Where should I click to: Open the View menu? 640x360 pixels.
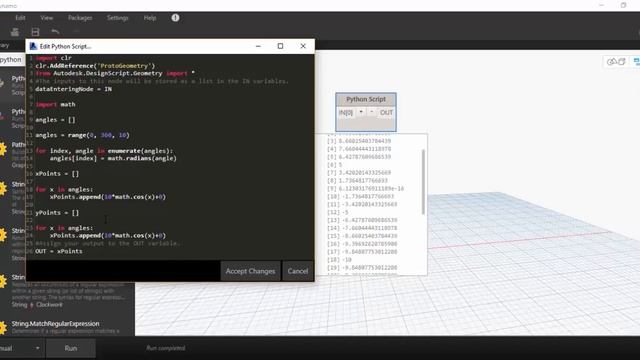pyautogui.click(x=47, y=18)
